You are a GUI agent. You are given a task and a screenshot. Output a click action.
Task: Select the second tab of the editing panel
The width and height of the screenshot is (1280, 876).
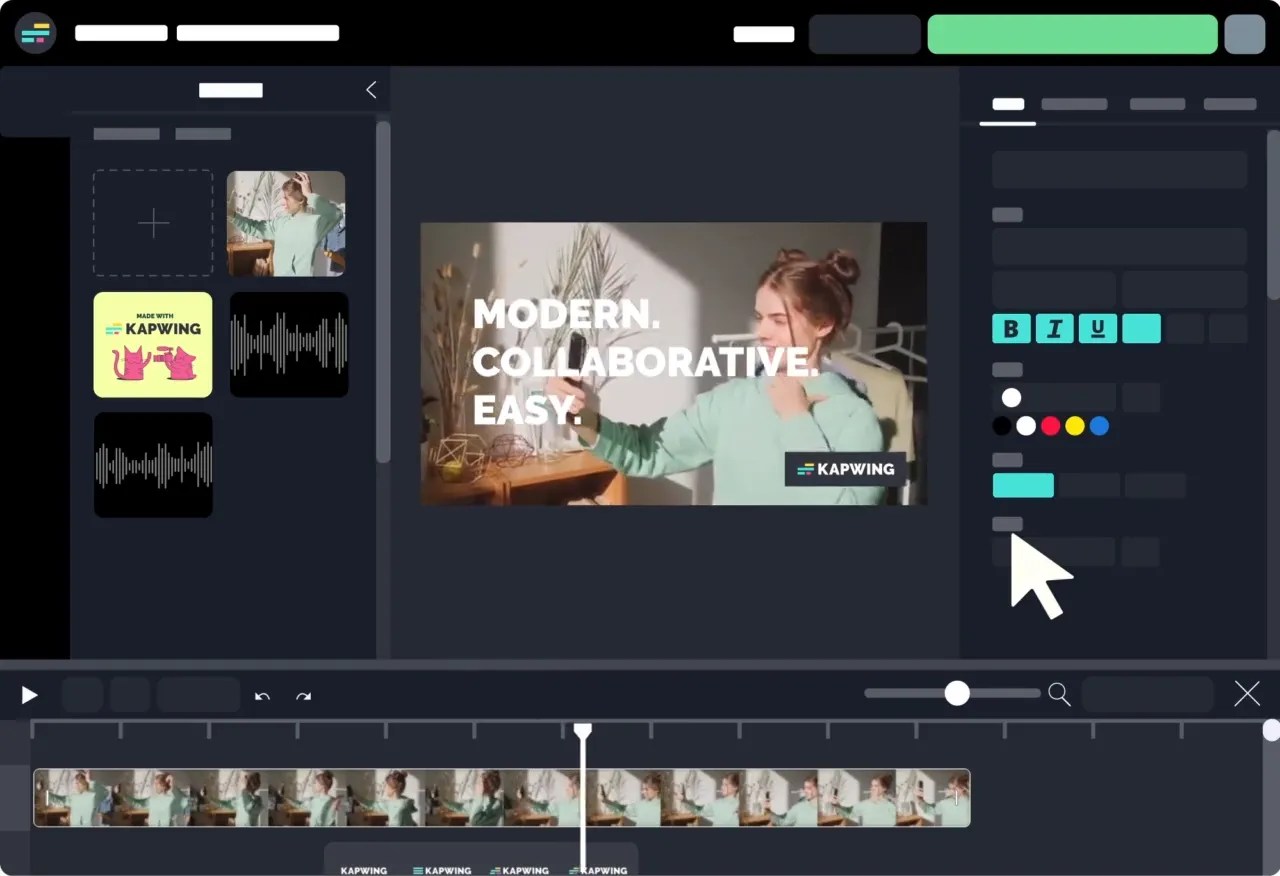pos(1074,104)
